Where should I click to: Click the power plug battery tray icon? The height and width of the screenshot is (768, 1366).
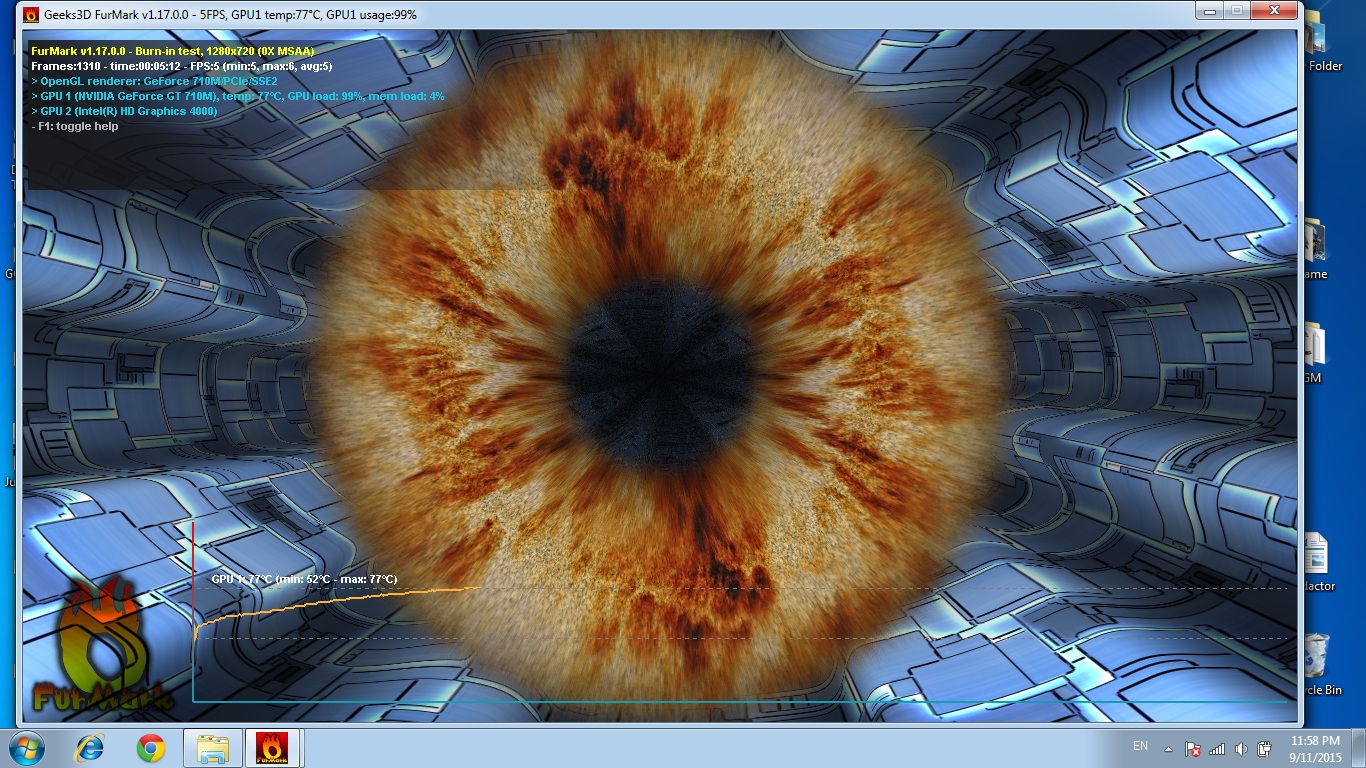[1264, 748]
